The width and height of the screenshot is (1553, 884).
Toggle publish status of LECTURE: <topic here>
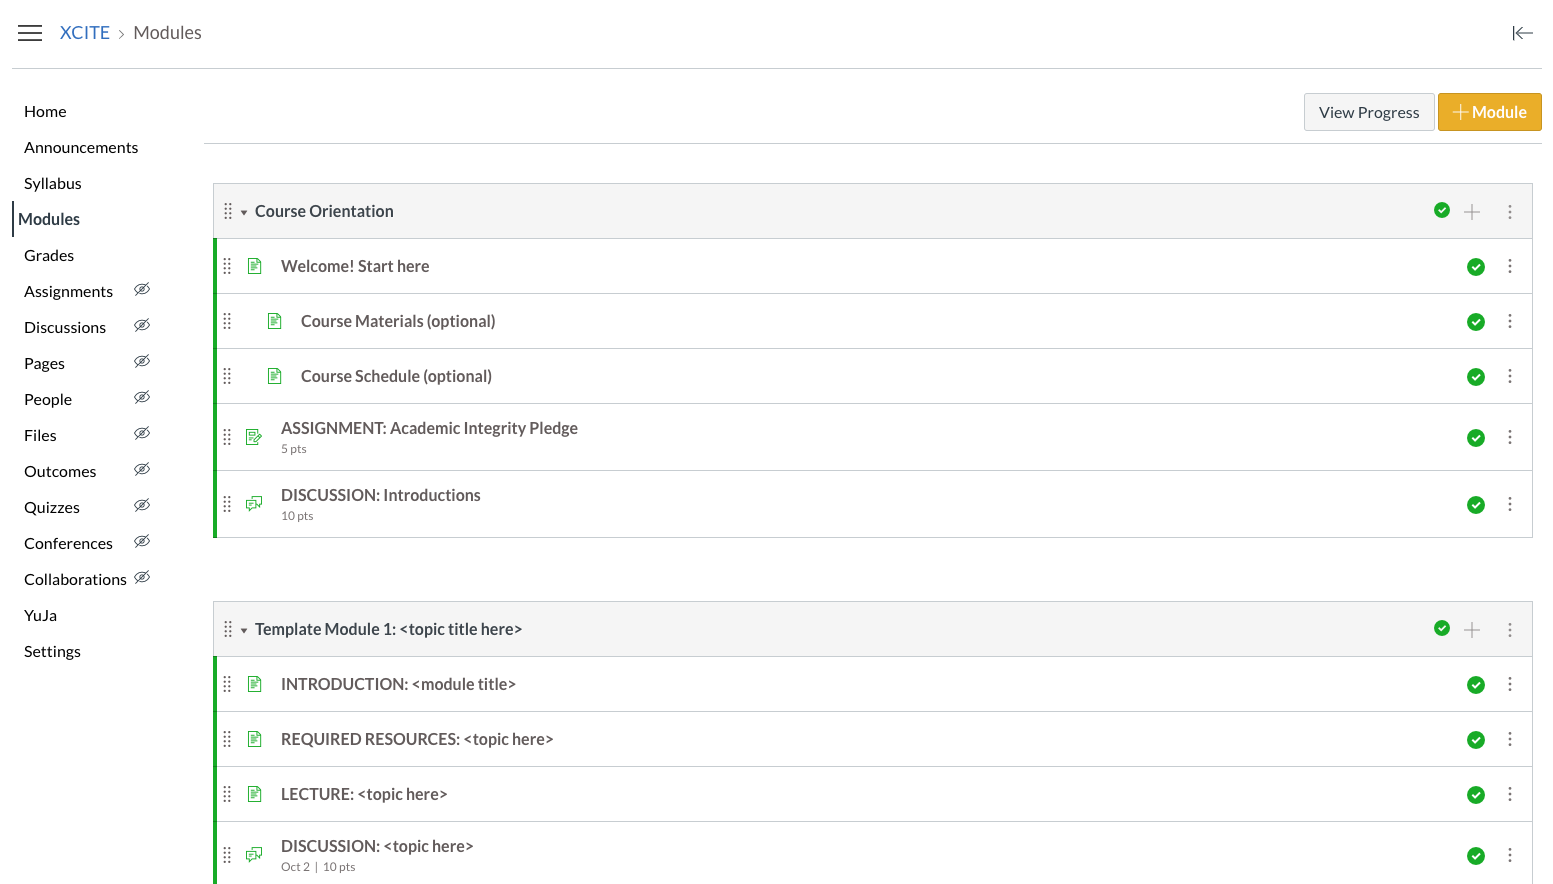pyautogui.click(x=1475, y=795)
